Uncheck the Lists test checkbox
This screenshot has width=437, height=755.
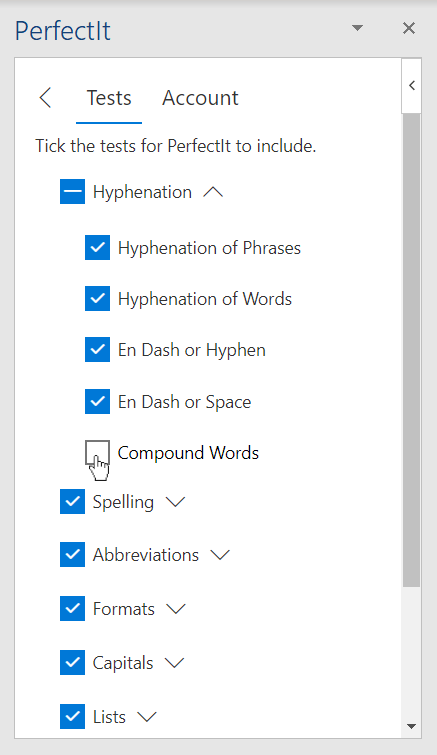(73, 716)
